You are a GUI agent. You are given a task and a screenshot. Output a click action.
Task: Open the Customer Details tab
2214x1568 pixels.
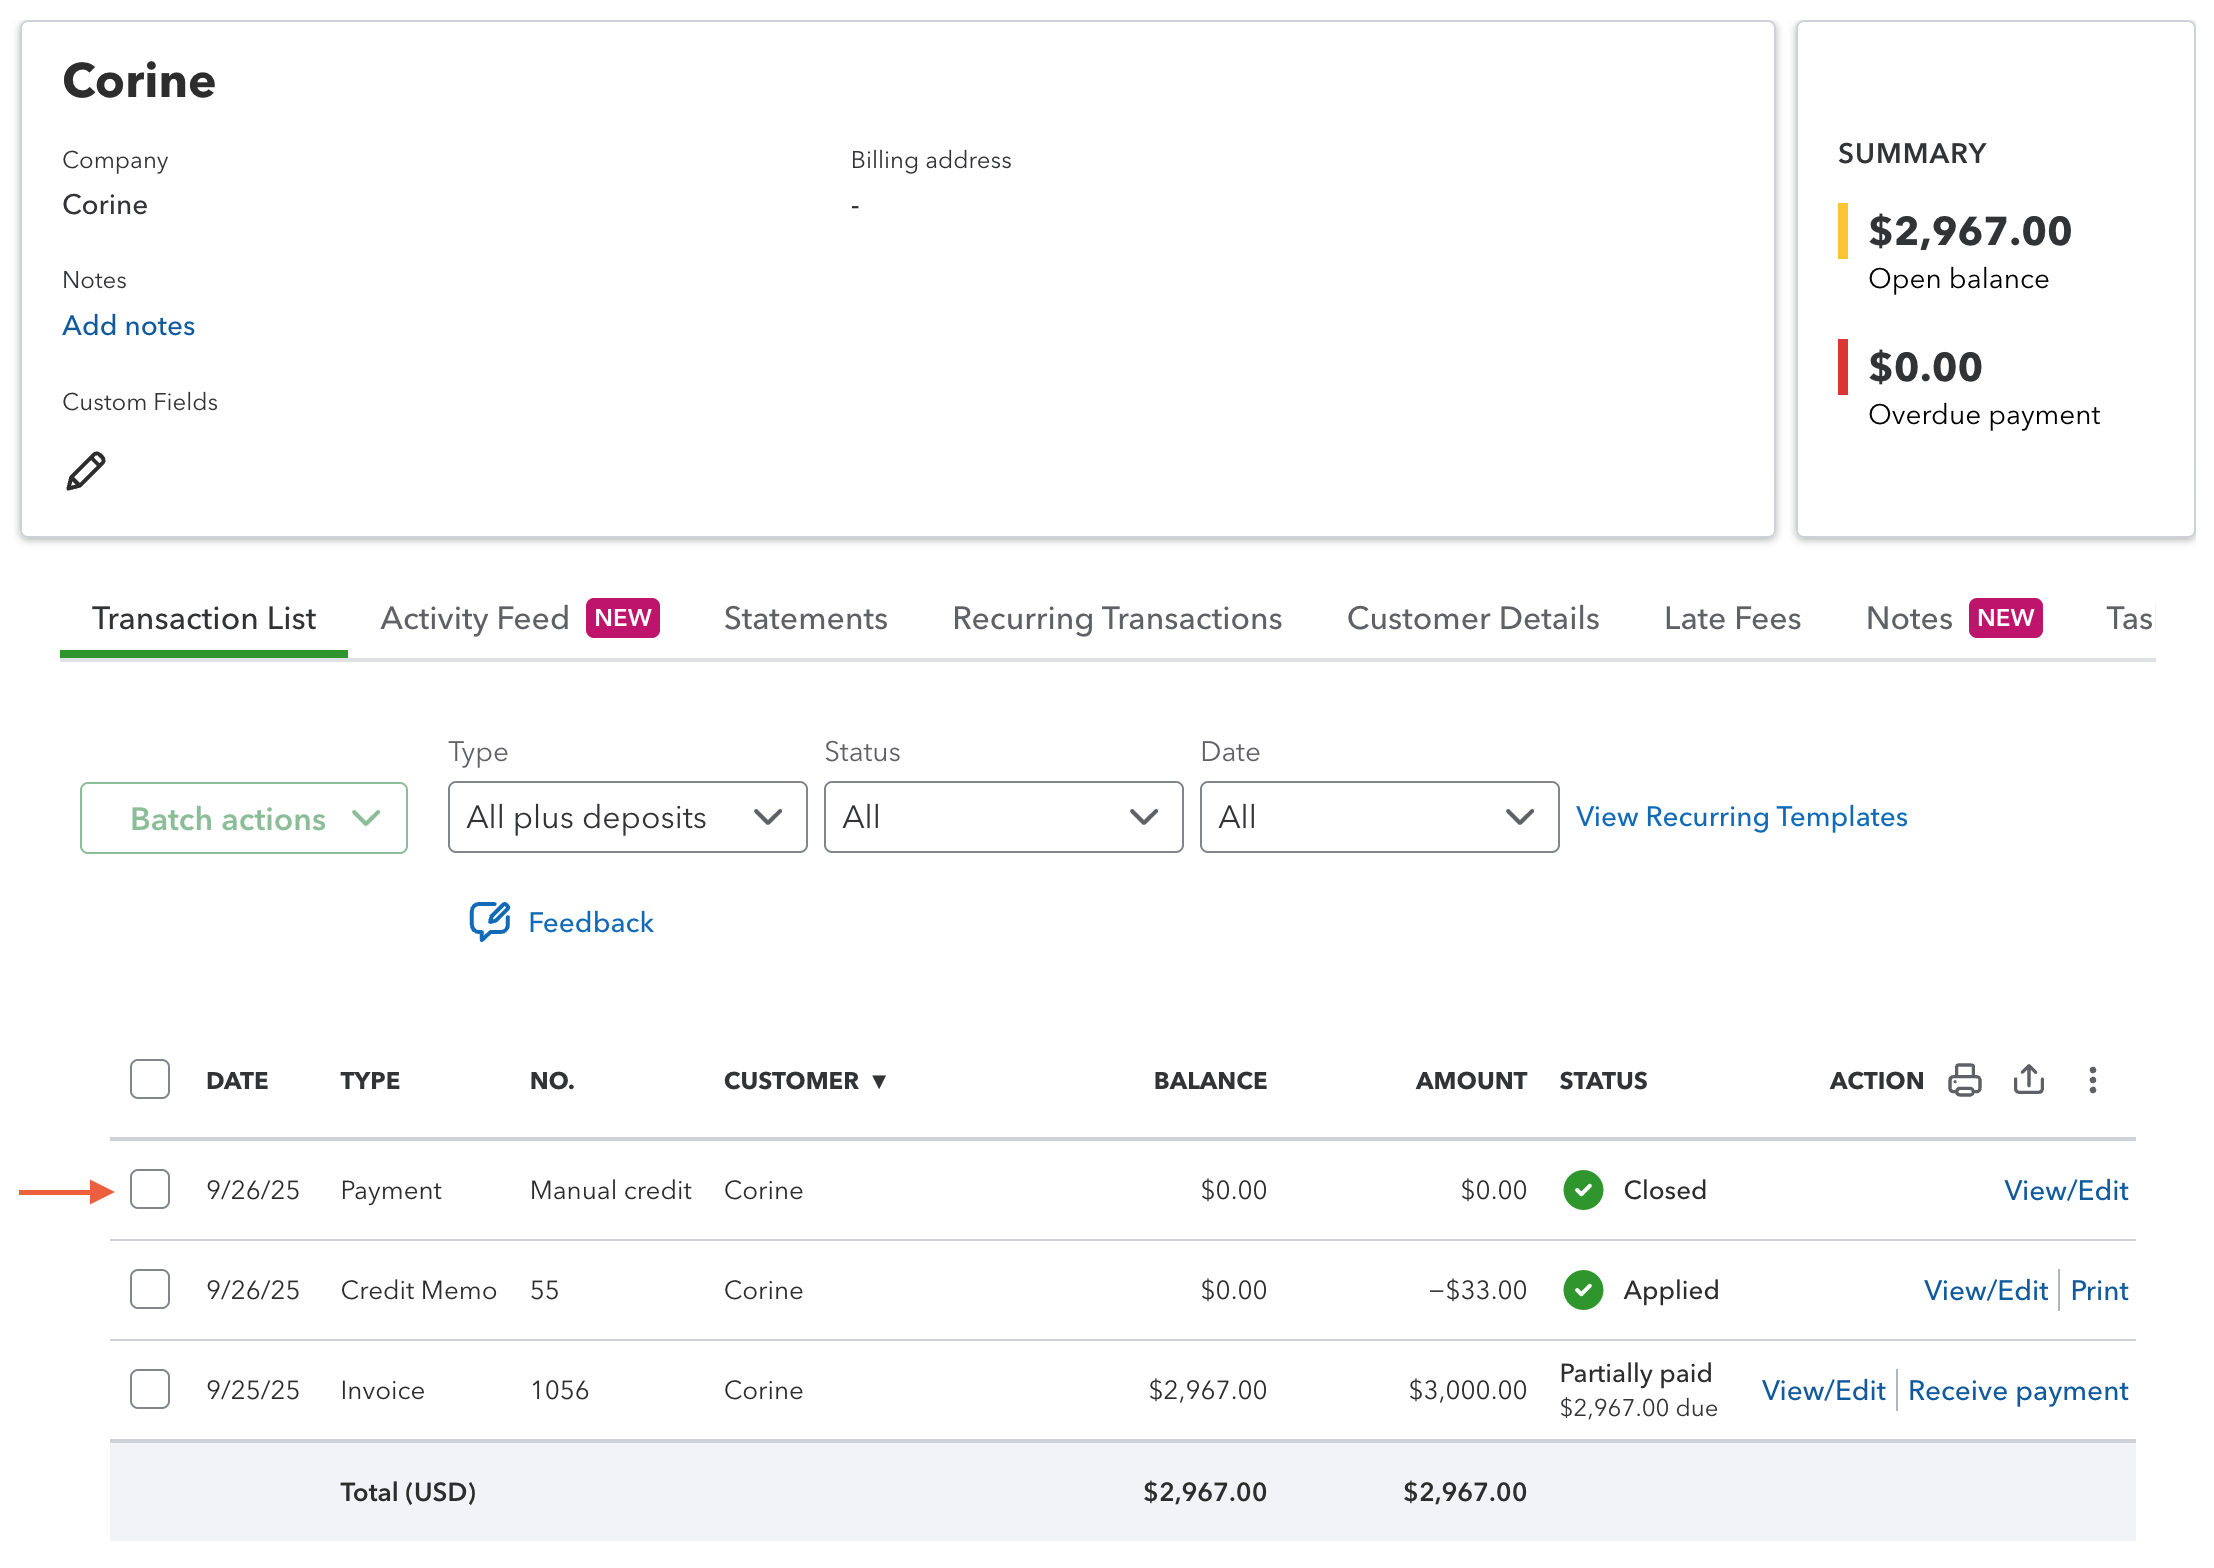coord(1472,618)
